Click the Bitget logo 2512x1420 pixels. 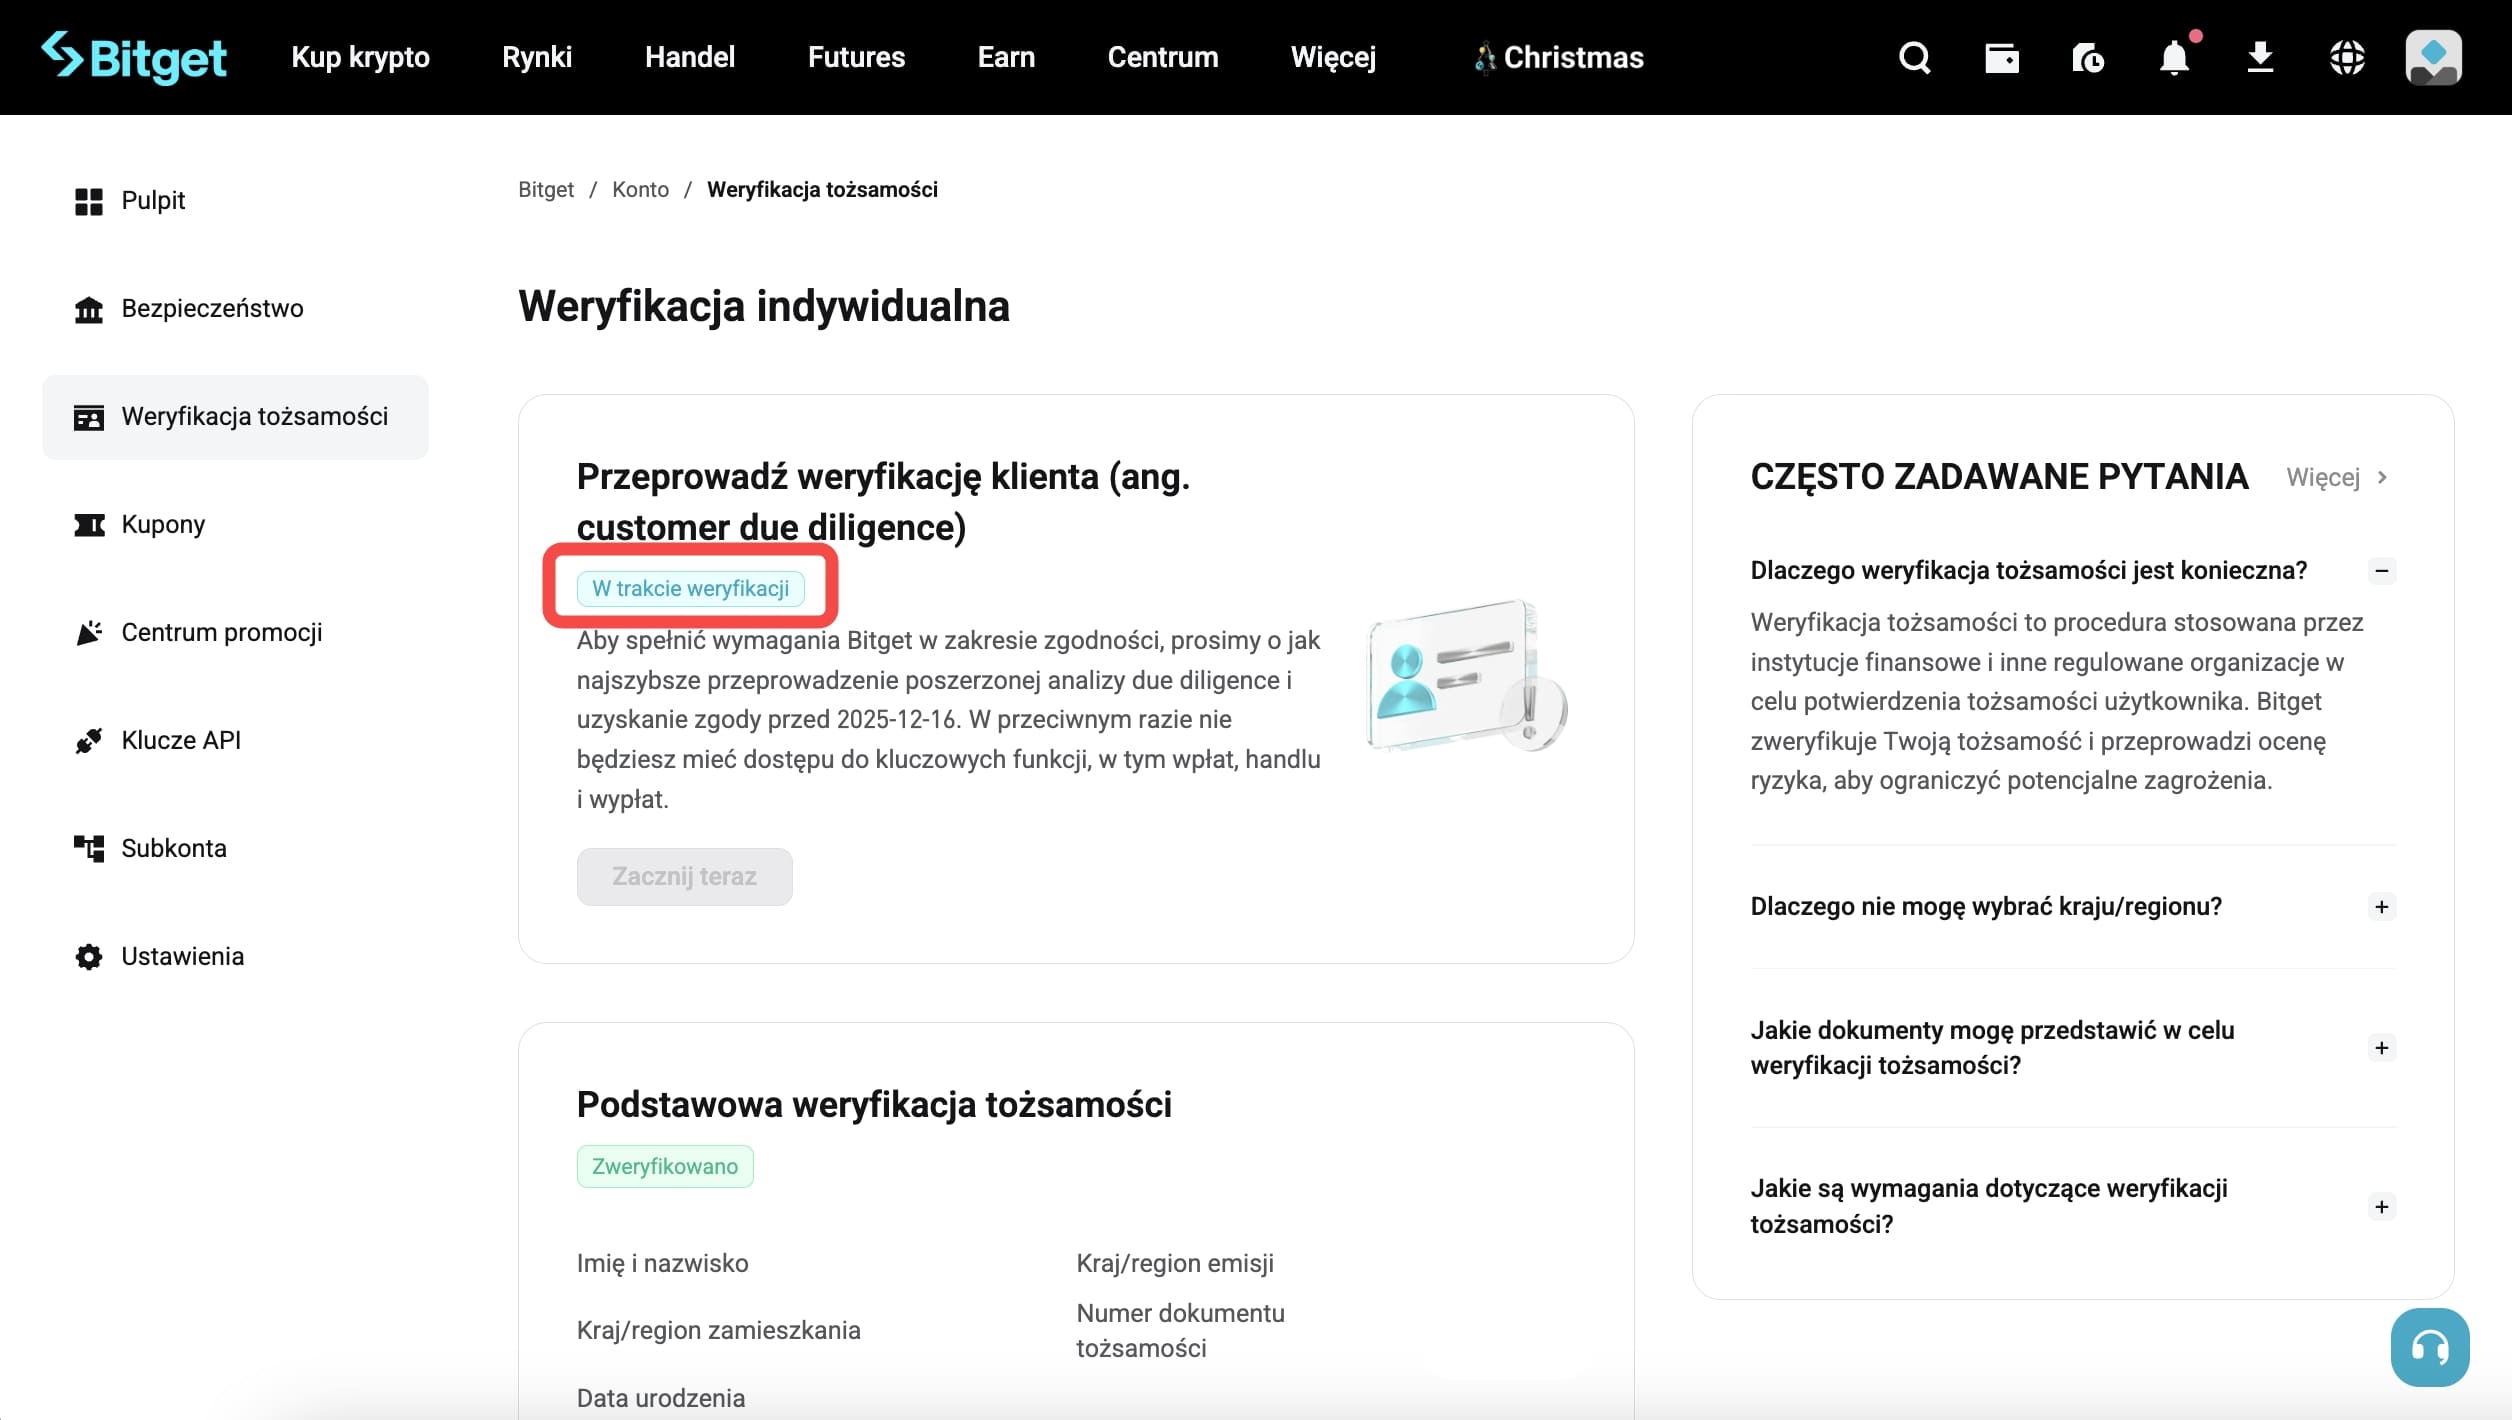(x=134, y=57)
